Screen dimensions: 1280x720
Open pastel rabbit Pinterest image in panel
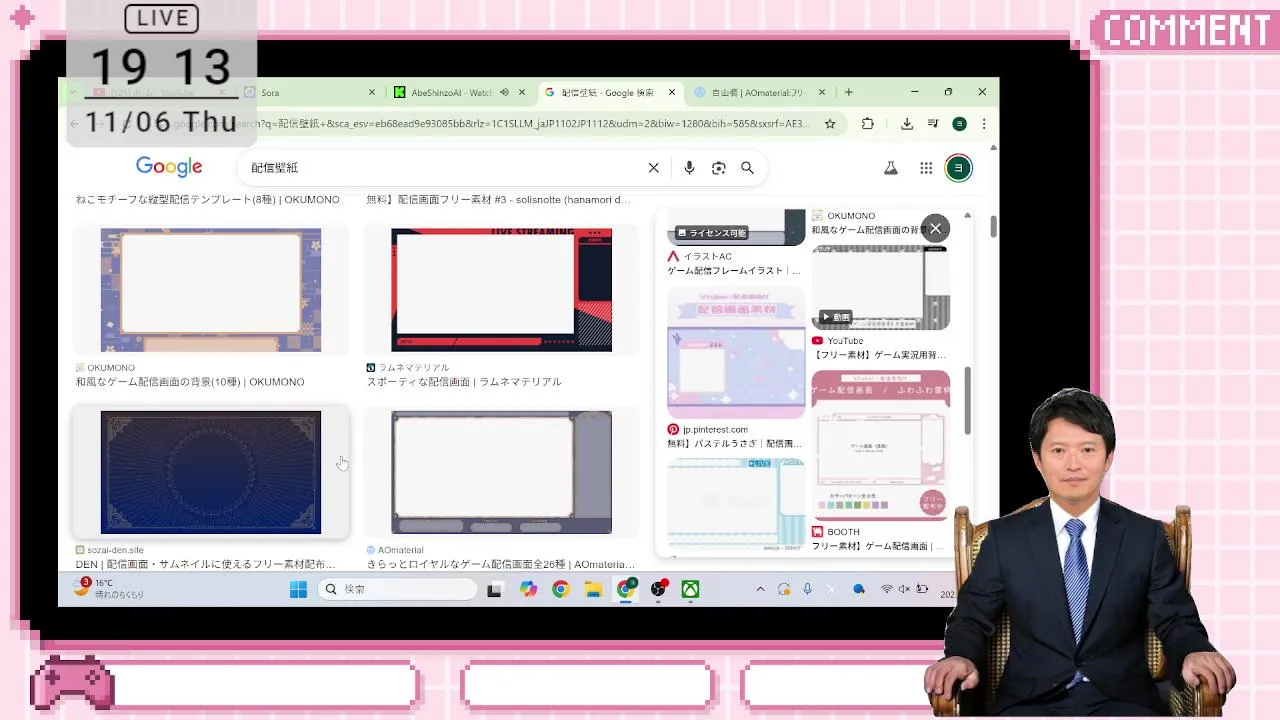(x=736, y=354)
